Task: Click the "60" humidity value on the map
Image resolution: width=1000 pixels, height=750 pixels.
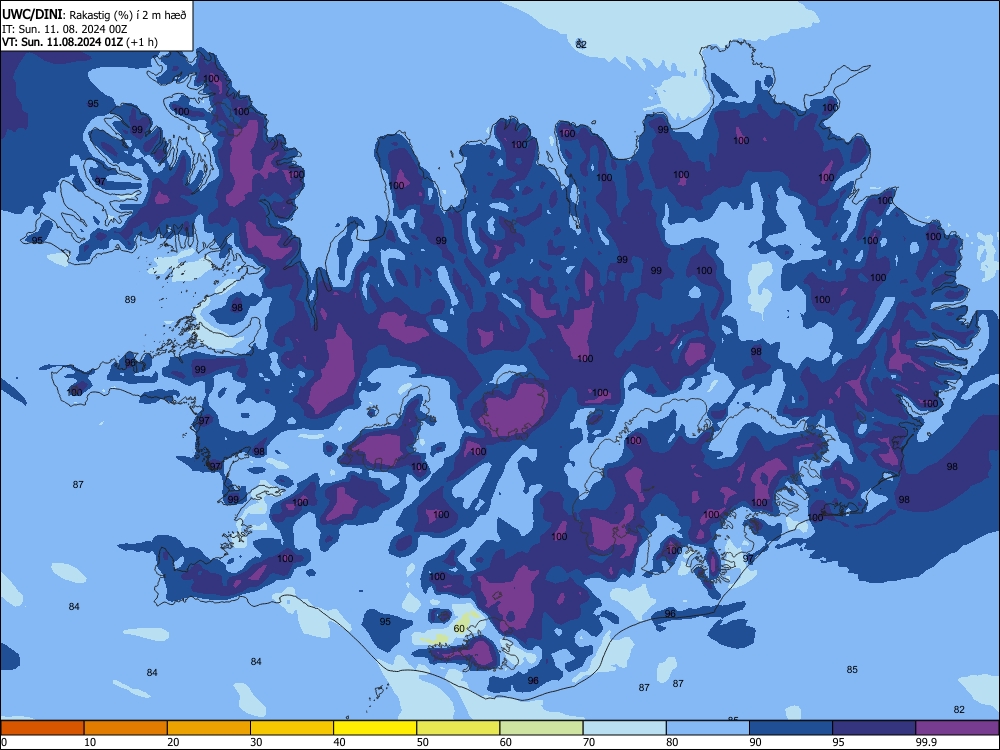Action: 459,629
